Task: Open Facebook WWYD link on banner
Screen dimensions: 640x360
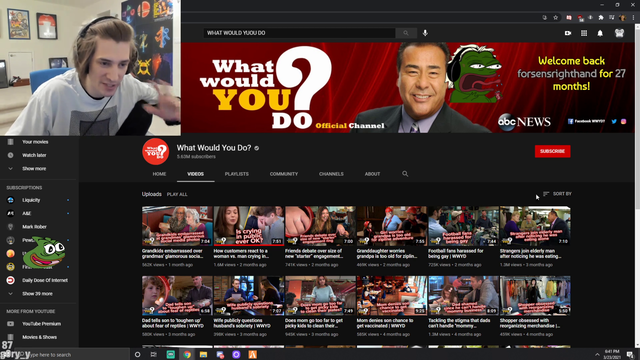Action: coord(586,121)
